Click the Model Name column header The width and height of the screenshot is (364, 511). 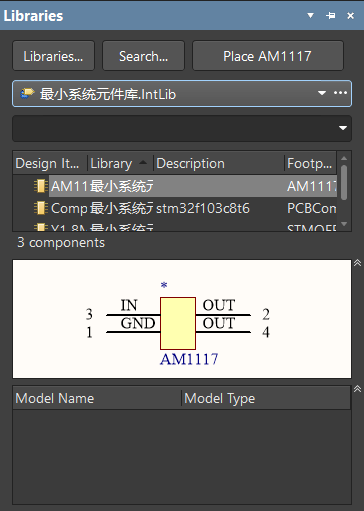[97, 398]
